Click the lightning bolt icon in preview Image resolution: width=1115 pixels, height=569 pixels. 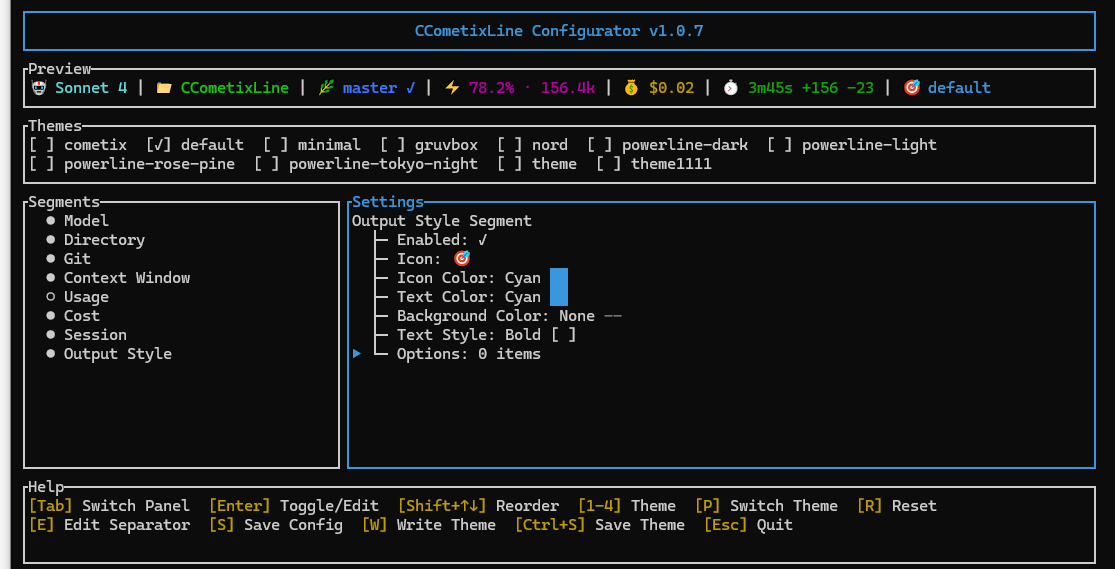tap(452, 88)
